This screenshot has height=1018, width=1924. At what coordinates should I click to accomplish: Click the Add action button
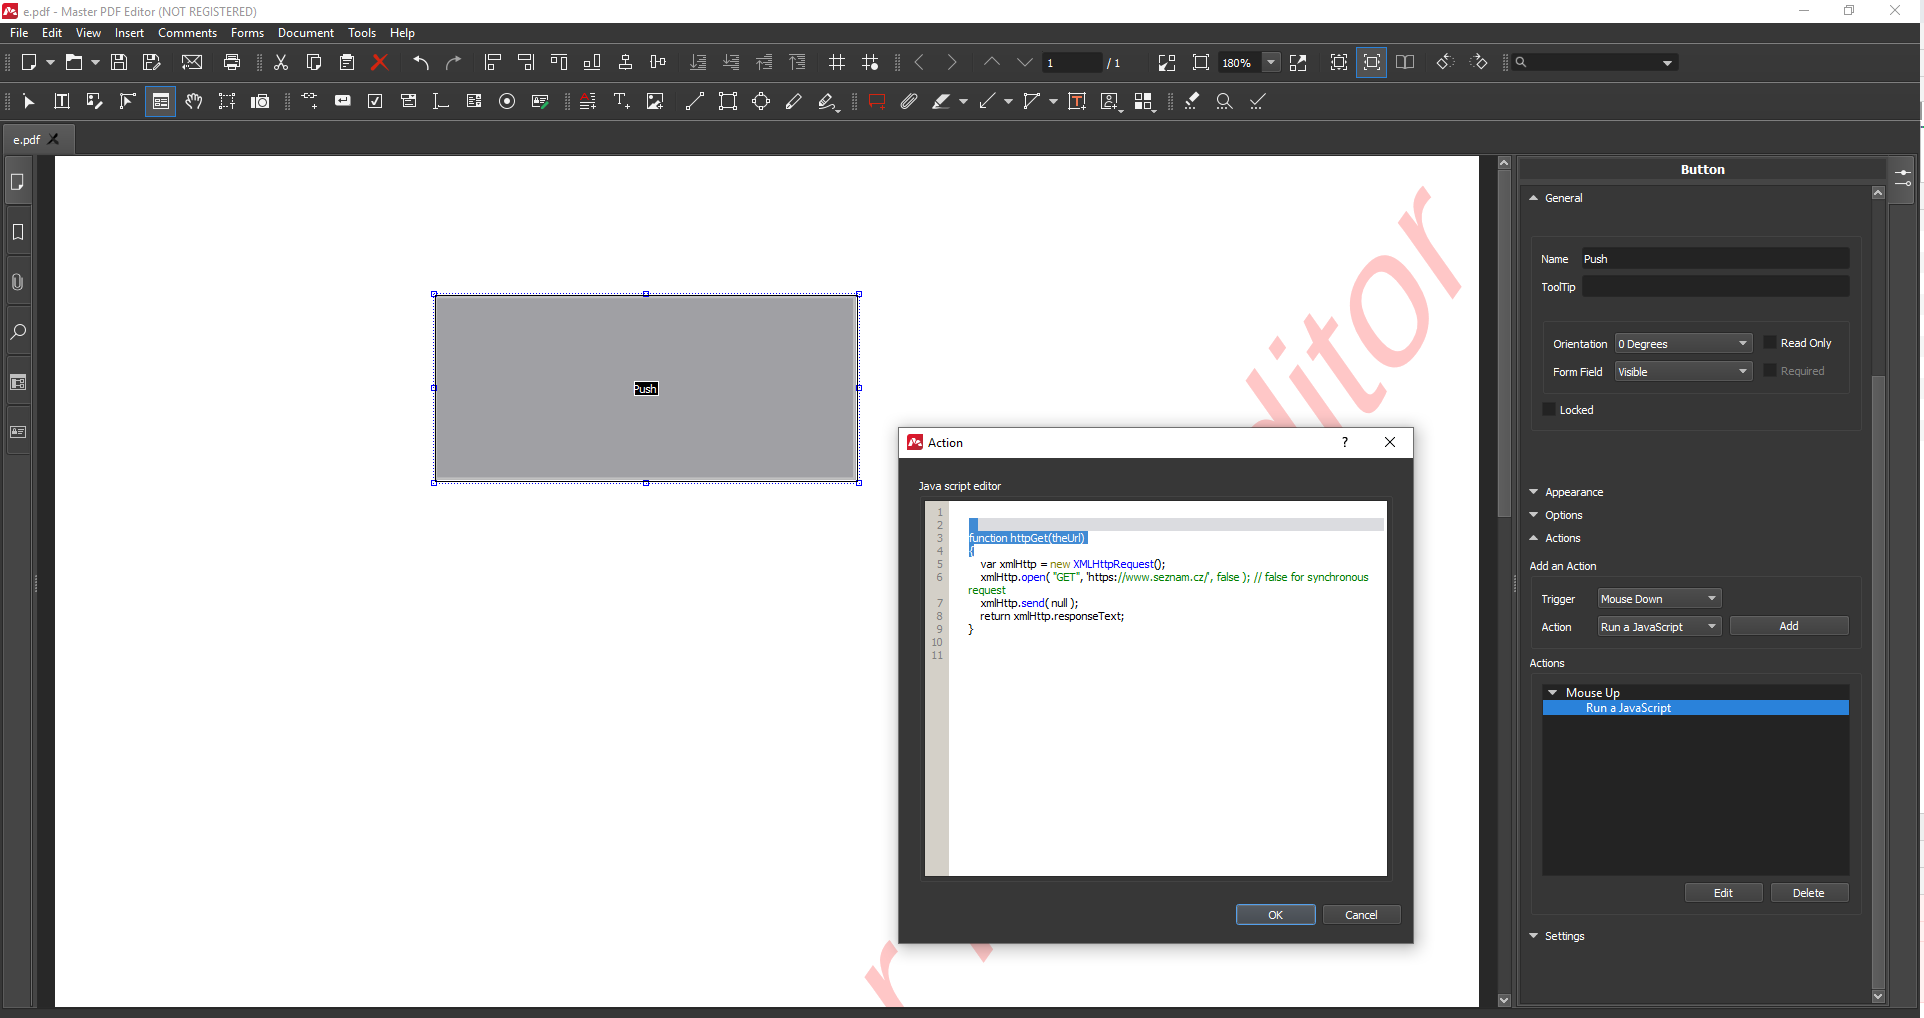click(x=1789, y=626)
